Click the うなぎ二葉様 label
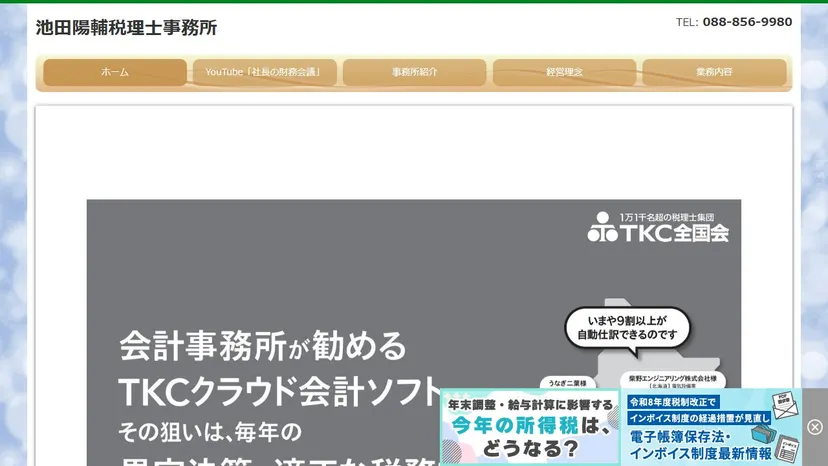The height and width of the screenshot is (466, 828). tap(568, 383)
